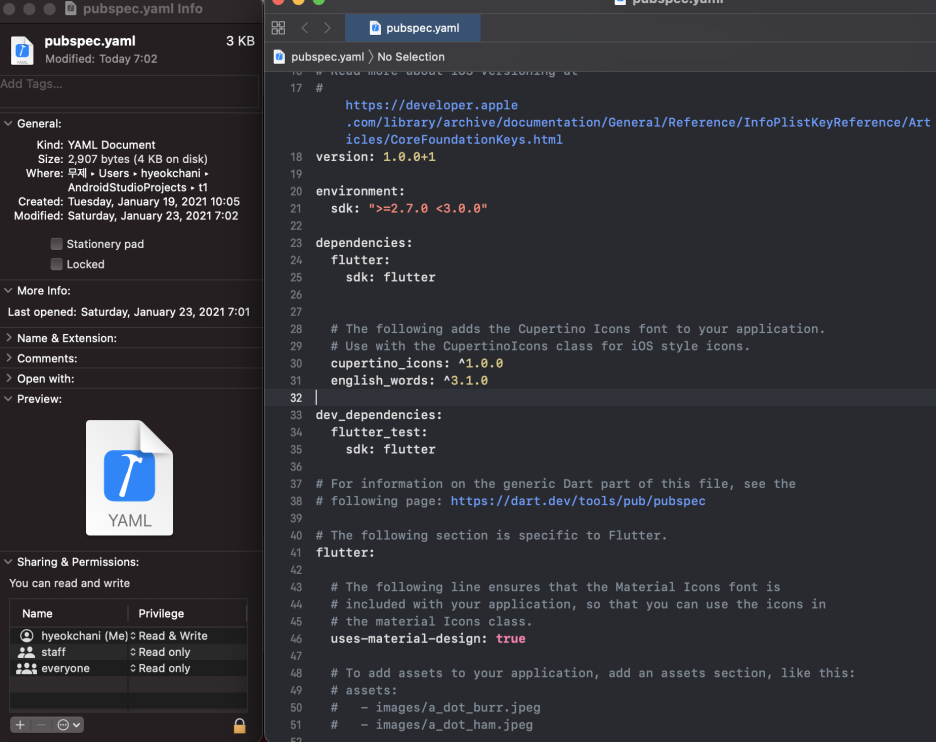936x742 pixels.
Task: Select the pubspec.yaml editor tab
Action: point(413,28)
